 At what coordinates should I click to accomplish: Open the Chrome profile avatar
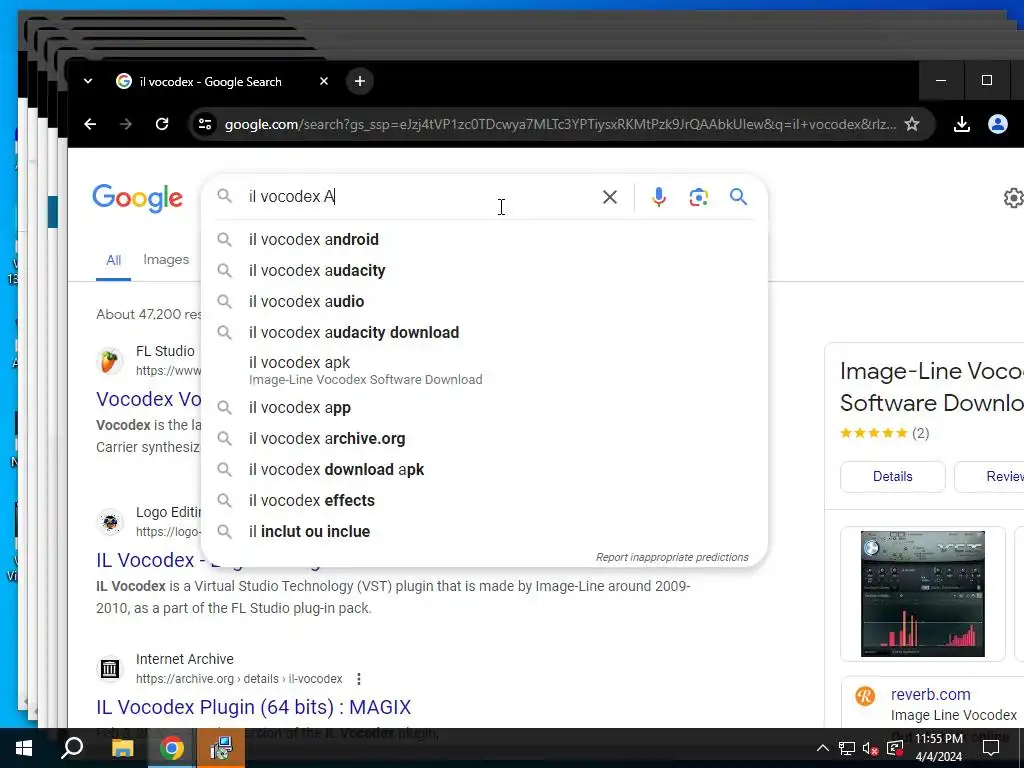point(997,124)
